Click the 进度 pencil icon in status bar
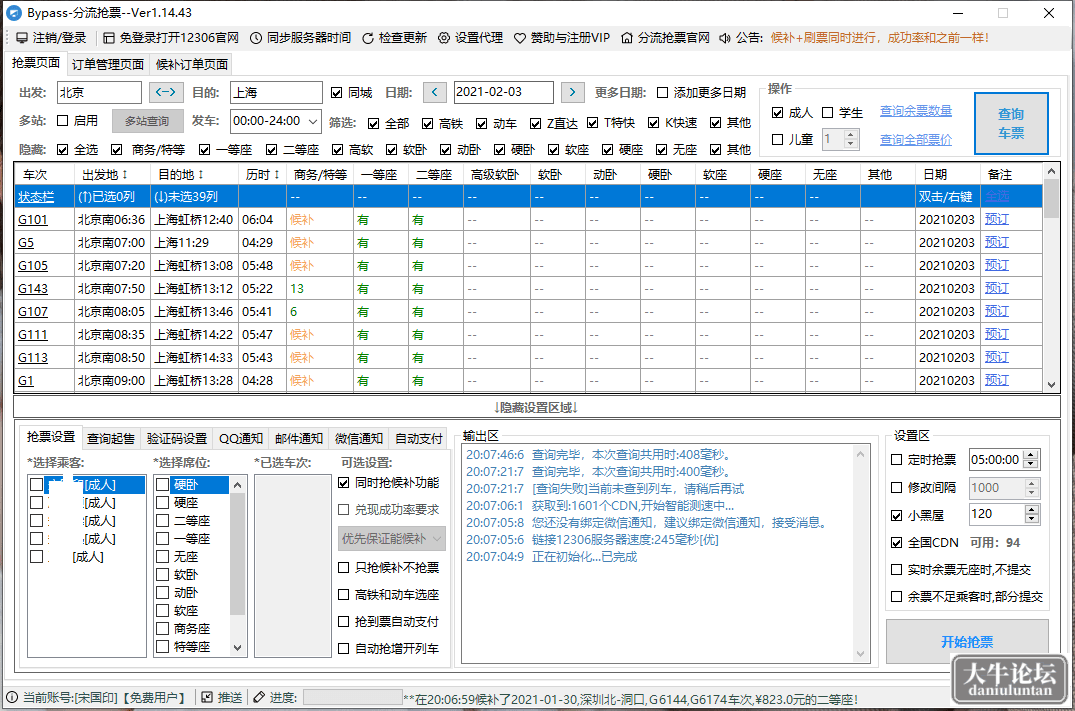This screenshot has height=711, width=1075. tap(259, 697)
